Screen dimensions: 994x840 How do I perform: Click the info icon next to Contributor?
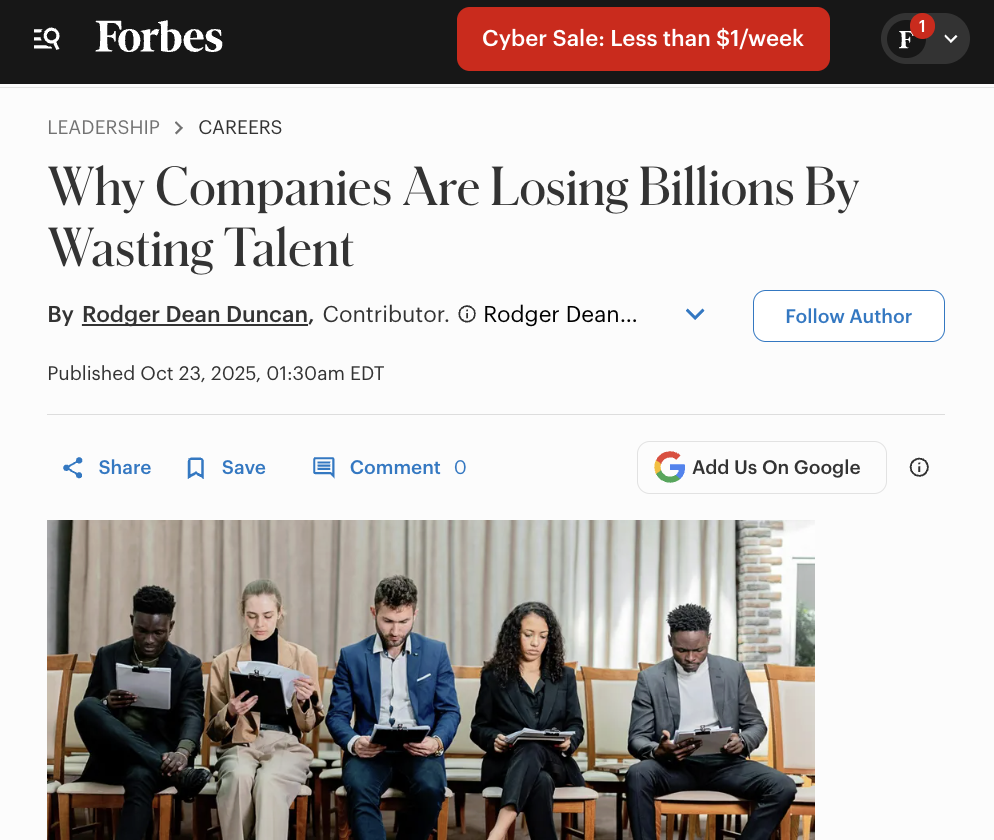(x=466, y=314)
